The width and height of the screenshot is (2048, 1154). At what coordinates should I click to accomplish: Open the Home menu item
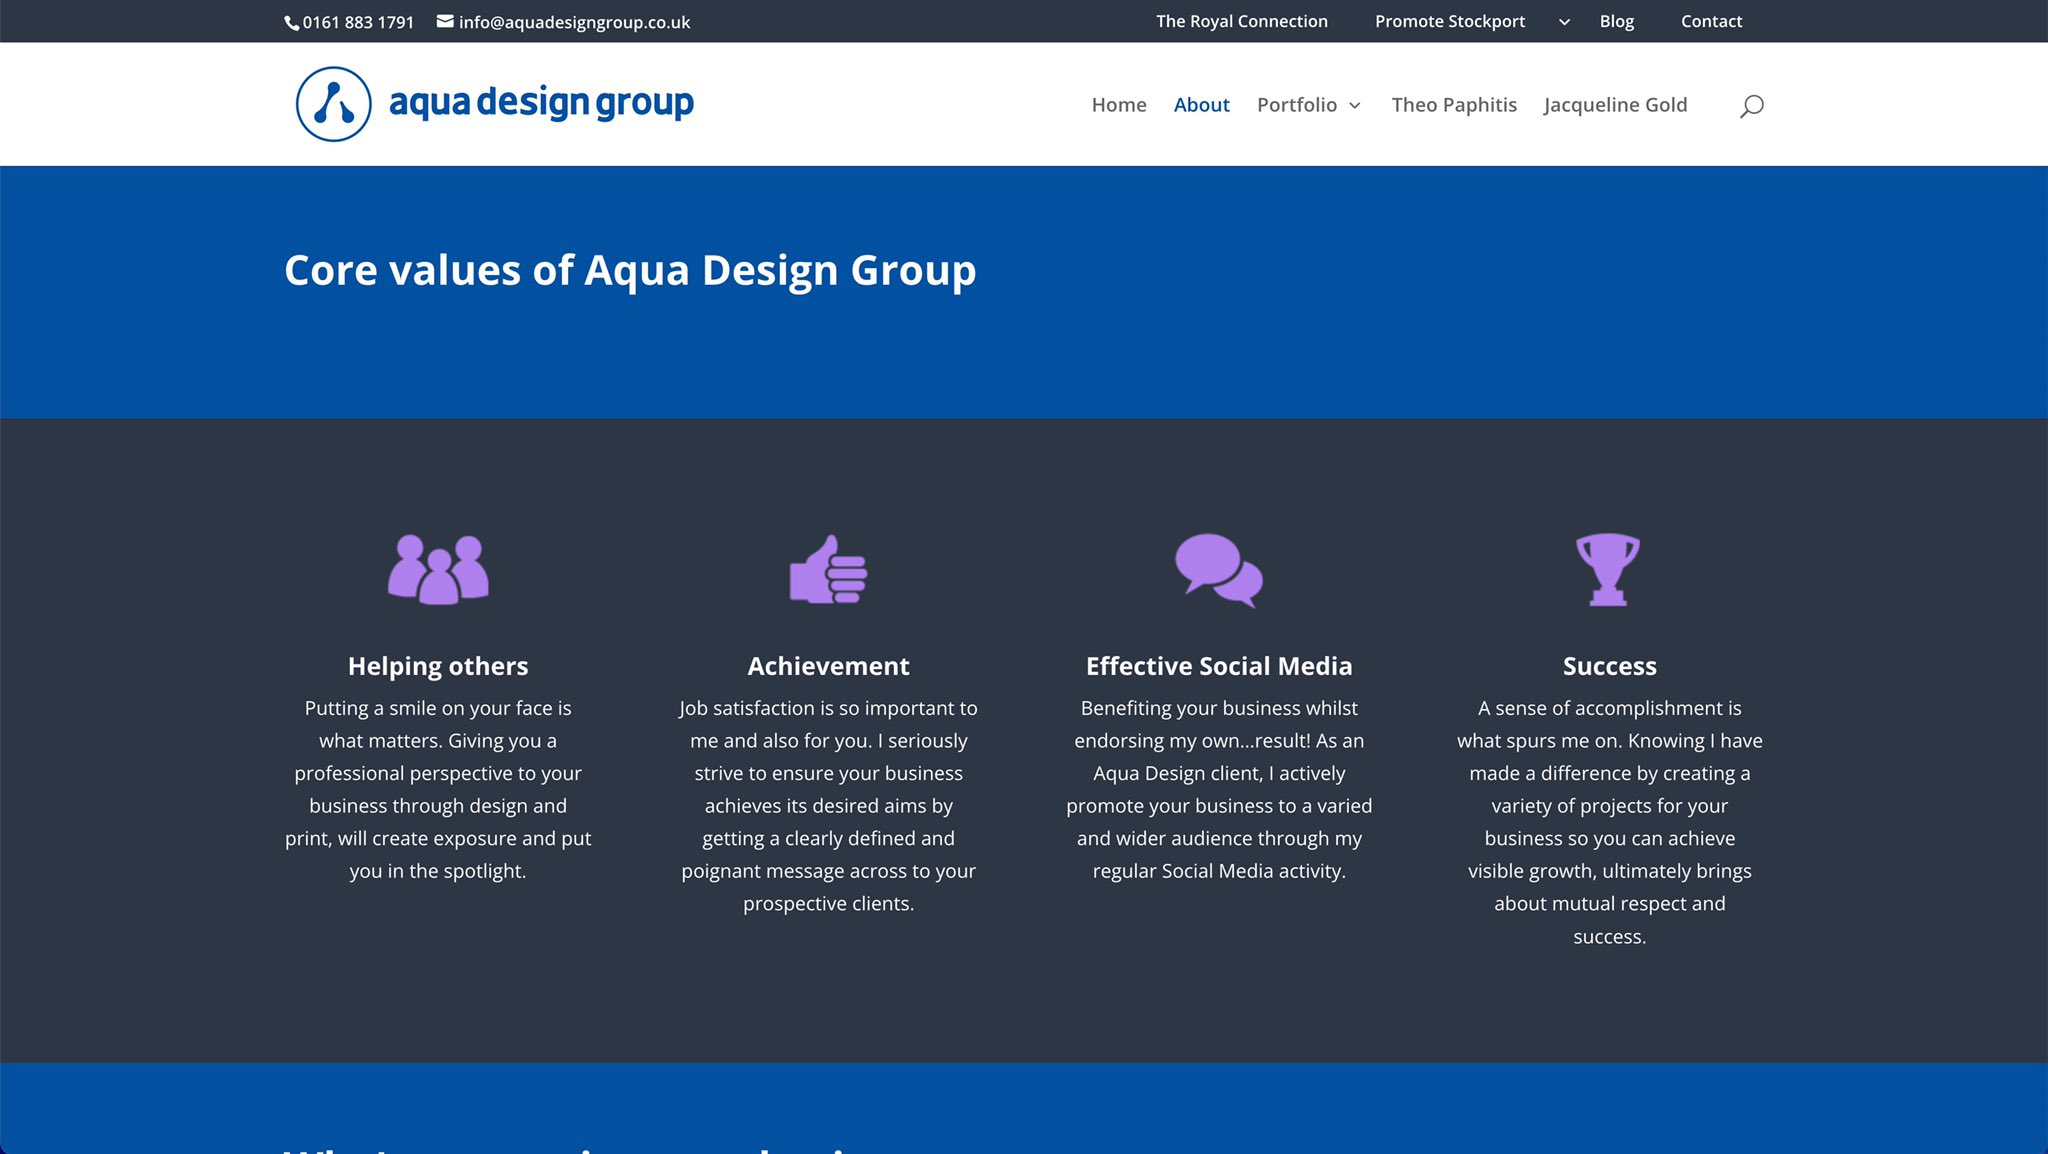point(1118,105)
